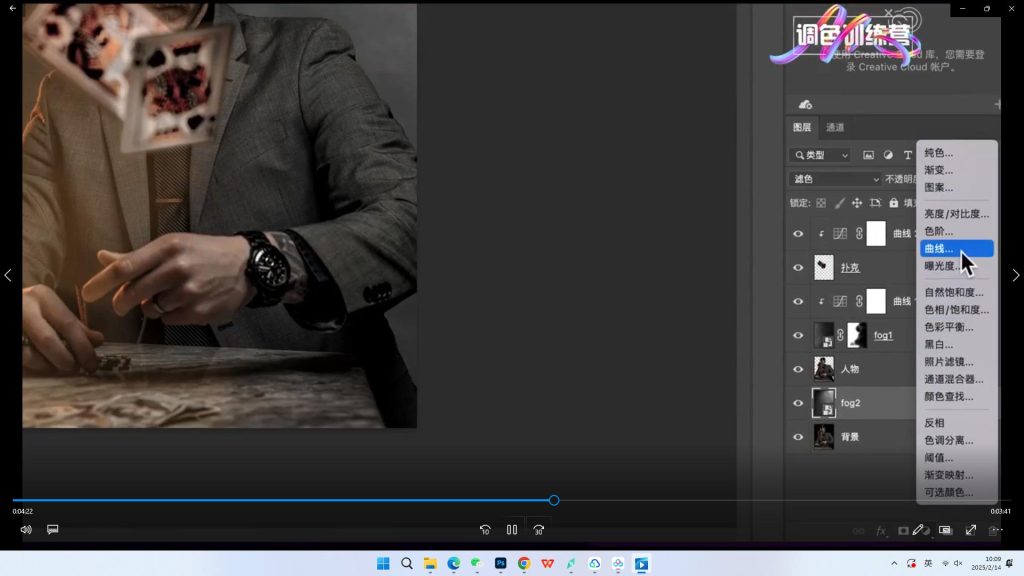This screenshot has height=576, width=1024.
Task: Show hidden system tray icons chevron
Action: tap(894, 564)
